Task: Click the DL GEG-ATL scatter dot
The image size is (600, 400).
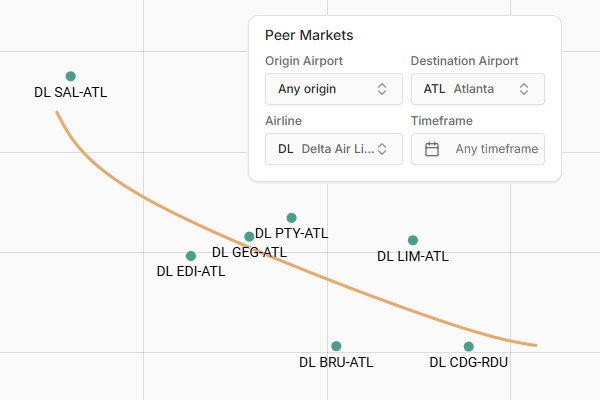Action: (x=249, y=237)
